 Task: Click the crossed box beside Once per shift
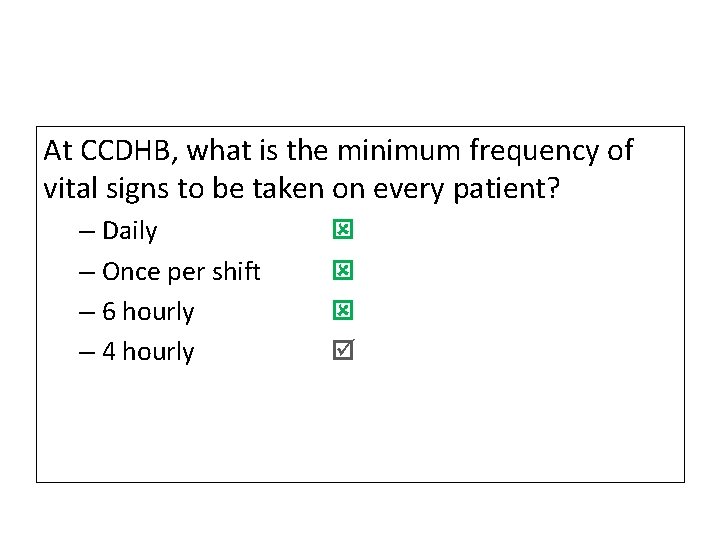(342, 271)
